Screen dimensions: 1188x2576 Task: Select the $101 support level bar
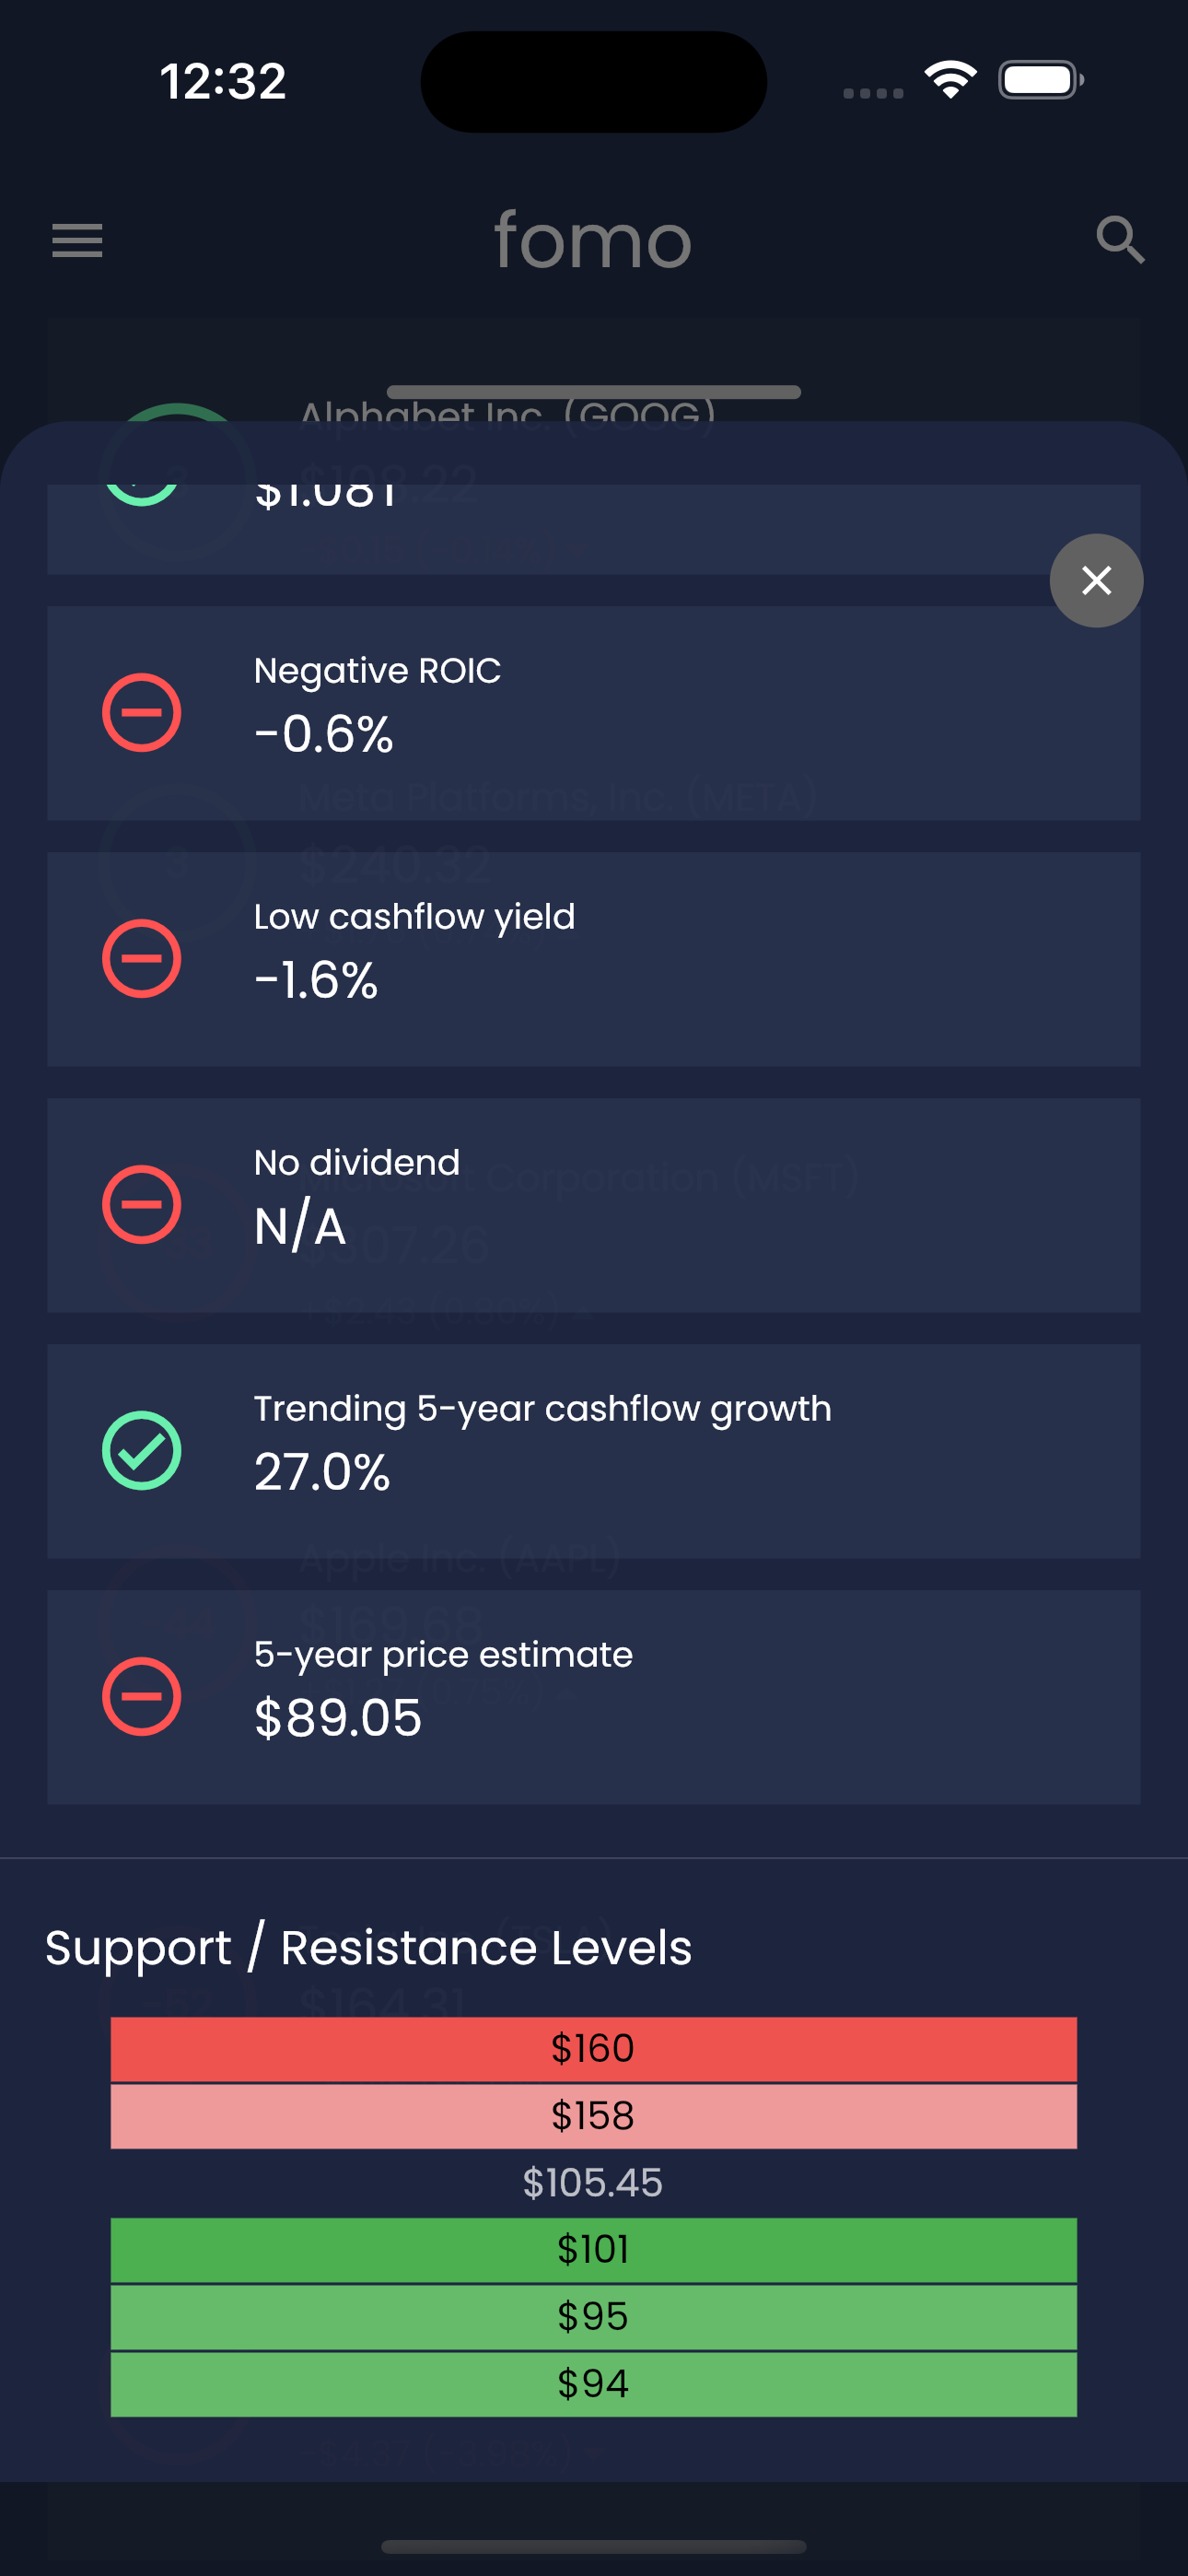tap(593, 2250)
